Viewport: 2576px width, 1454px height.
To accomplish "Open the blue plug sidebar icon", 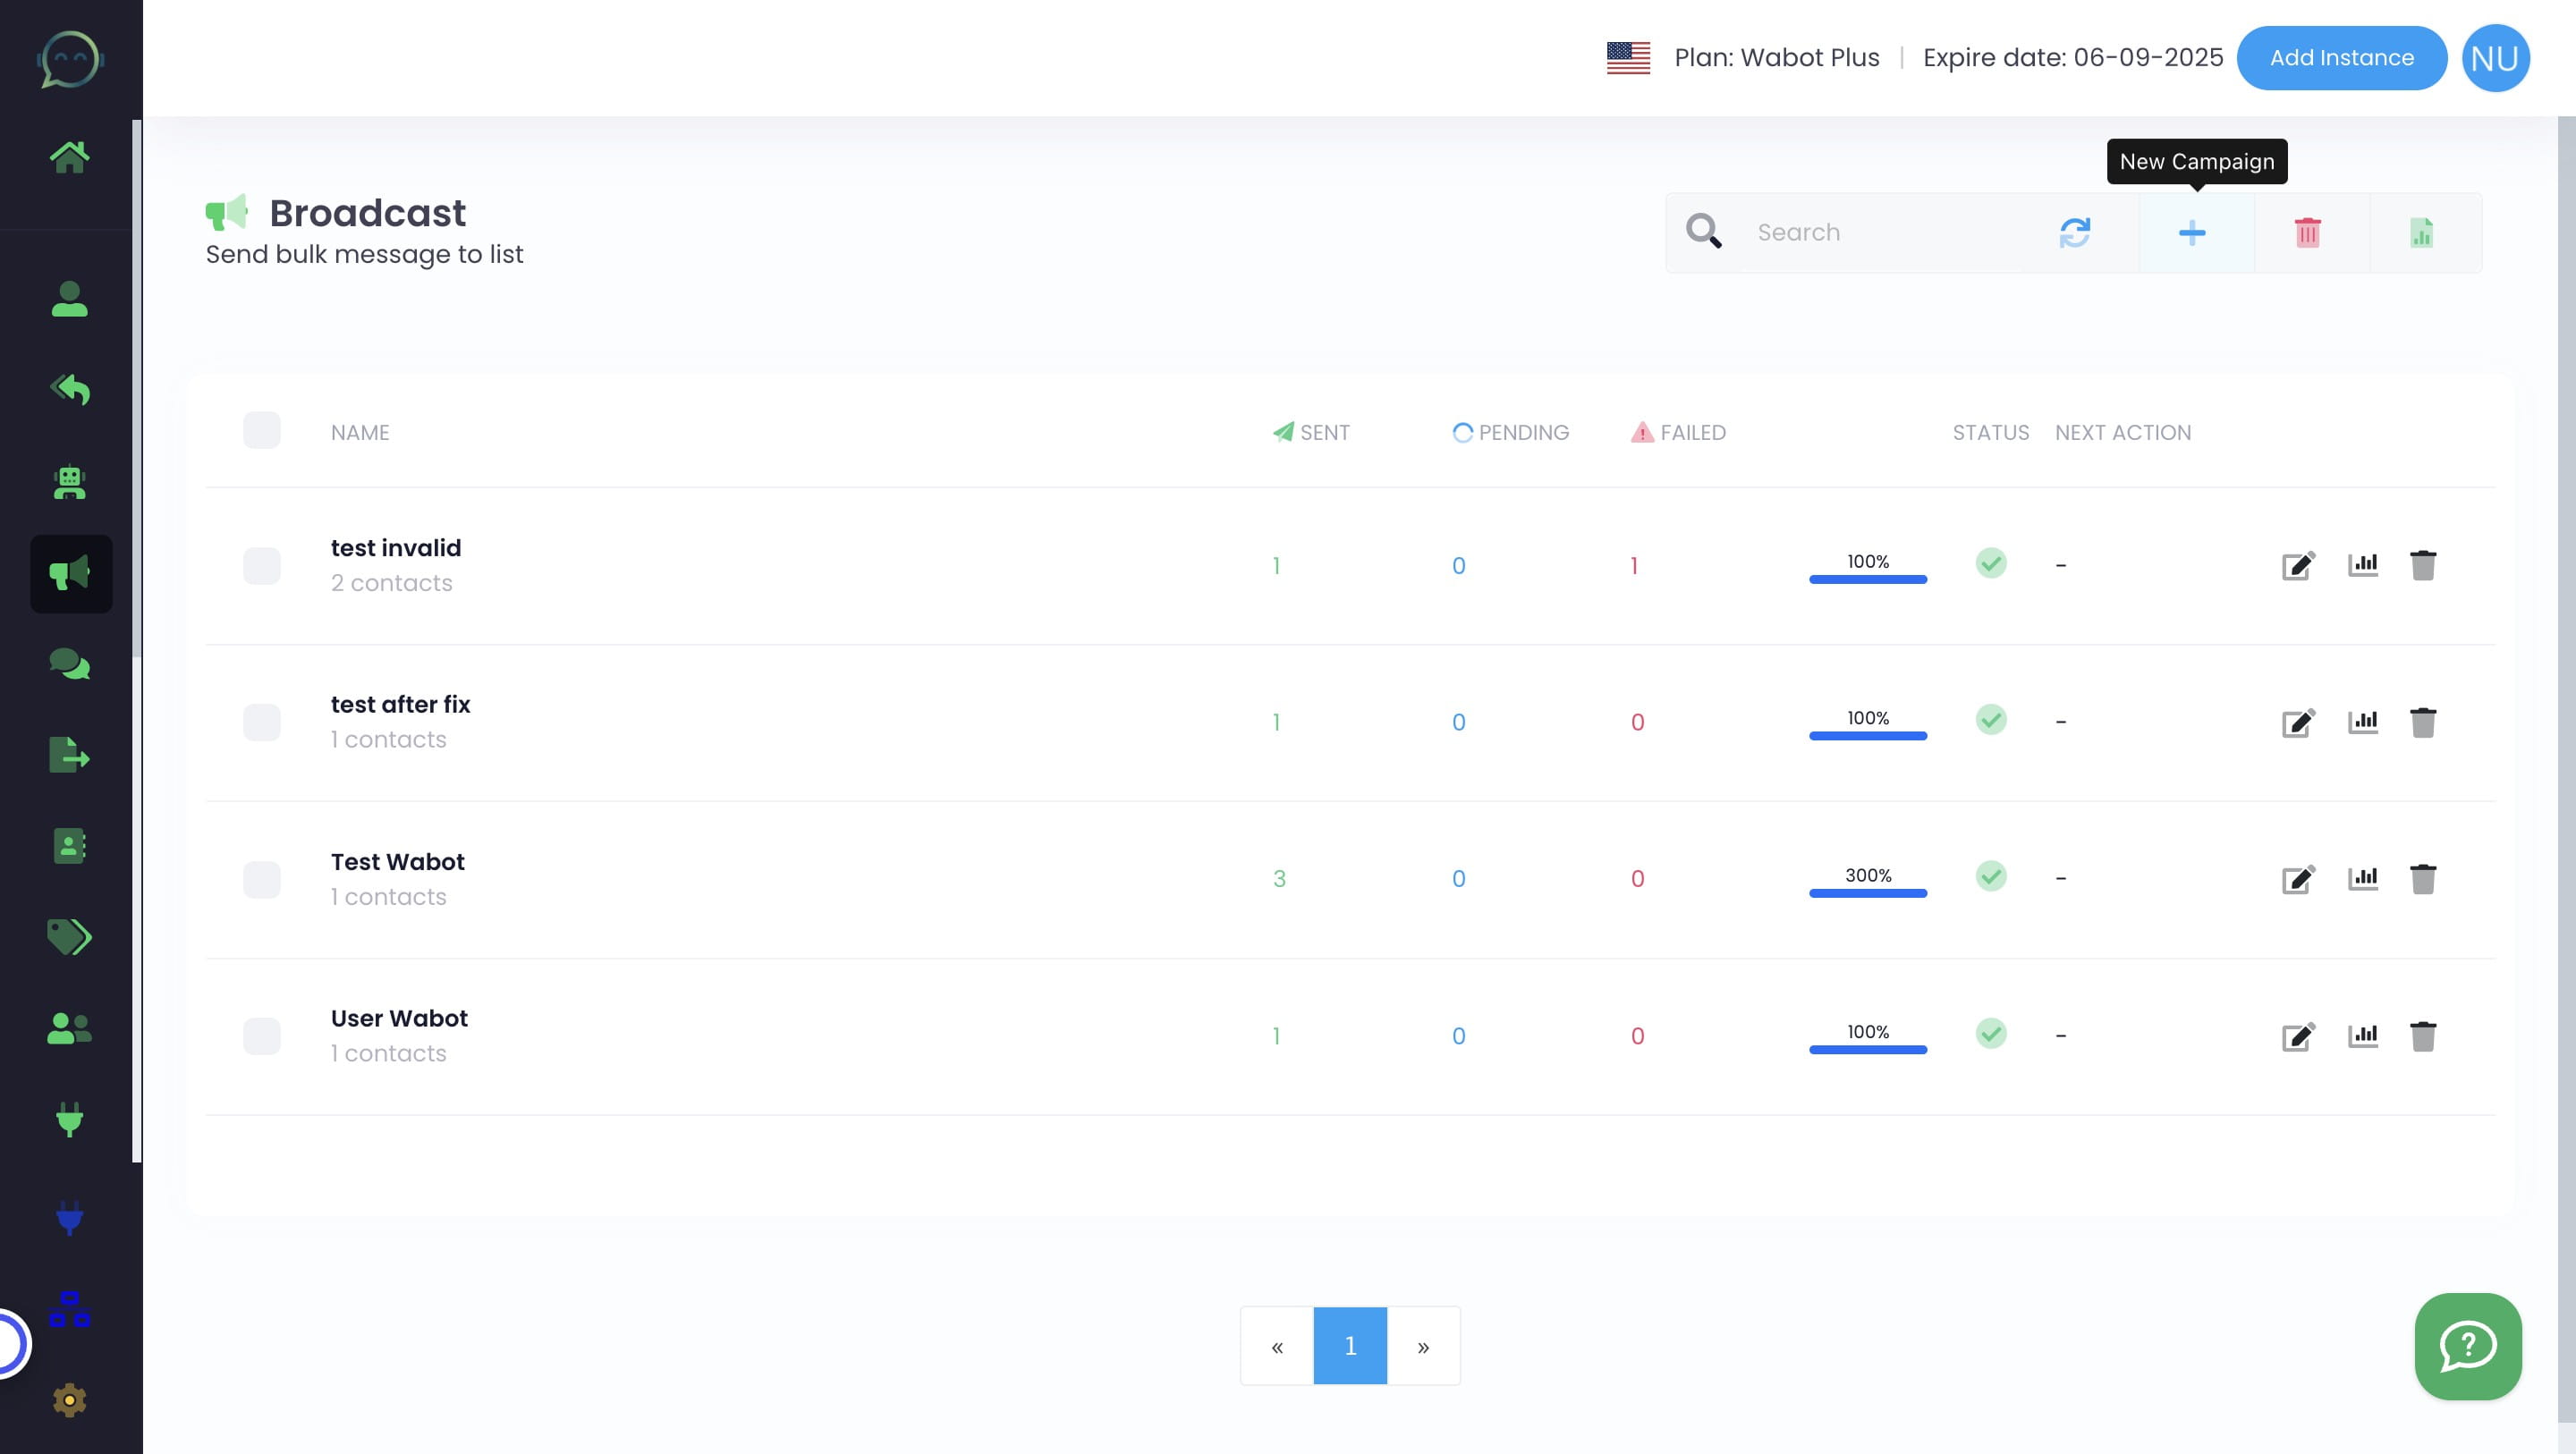I will tap(69, 1218).
